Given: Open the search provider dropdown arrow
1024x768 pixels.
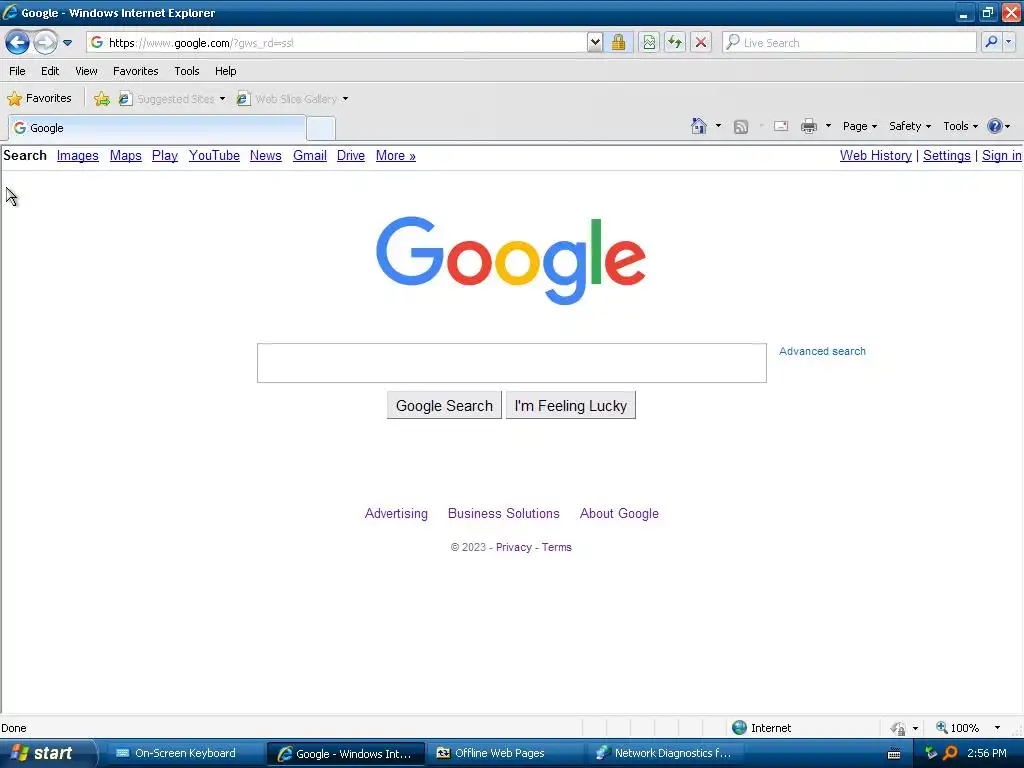Looking at the screenshot, I should 1009,42.
